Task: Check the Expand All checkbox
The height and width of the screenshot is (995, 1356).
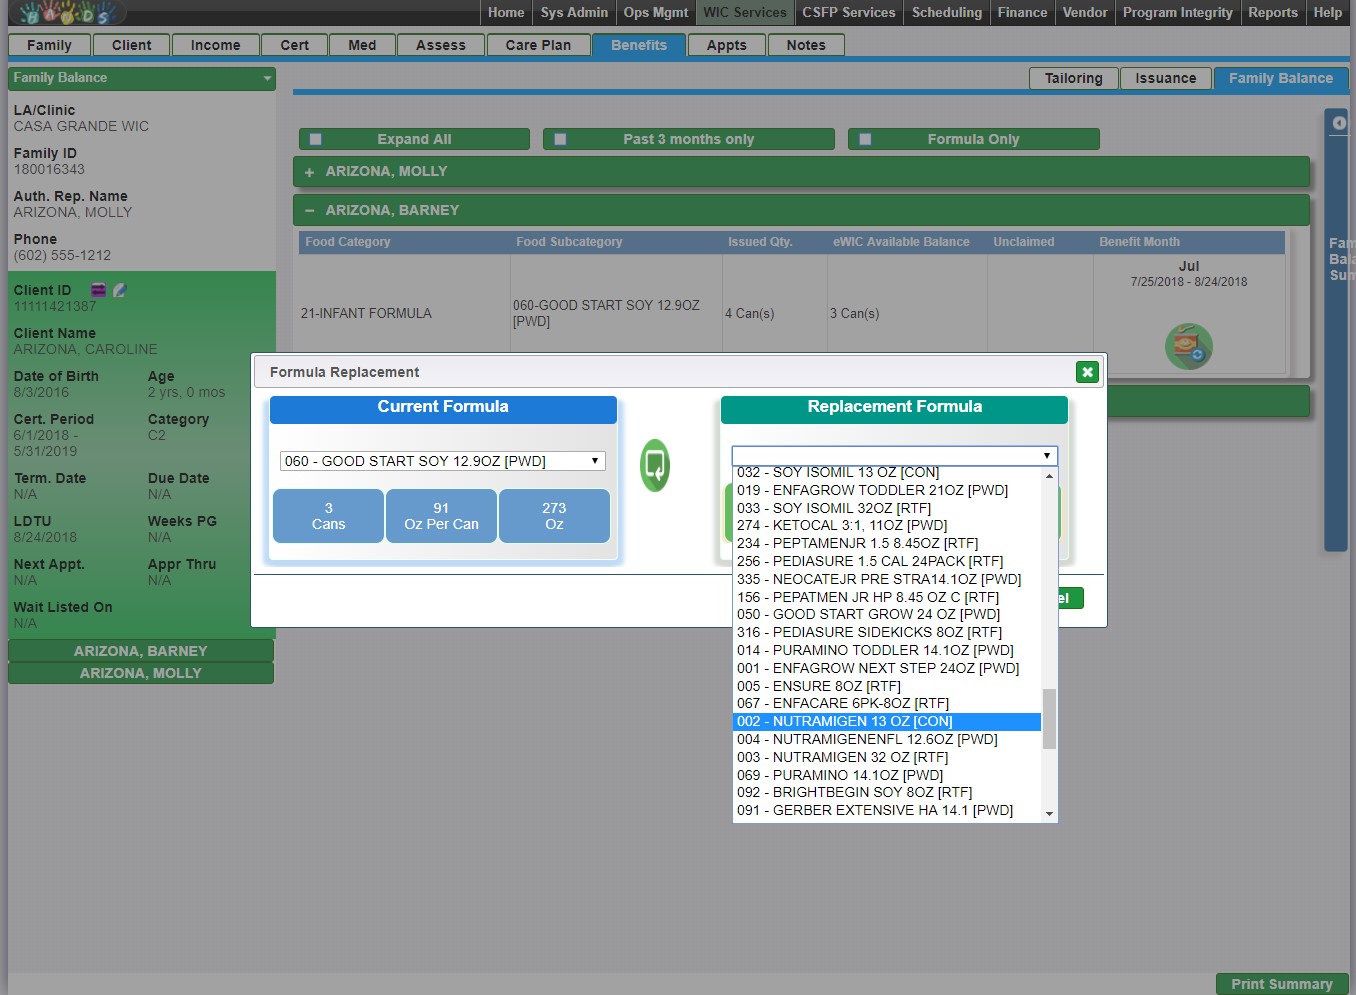Action: tap(316, 140)
